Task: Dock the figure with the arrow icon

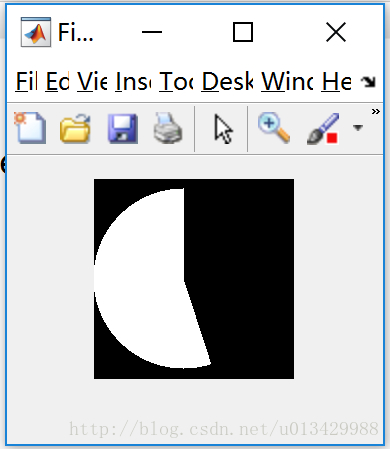Action: (x=368, y=82)
